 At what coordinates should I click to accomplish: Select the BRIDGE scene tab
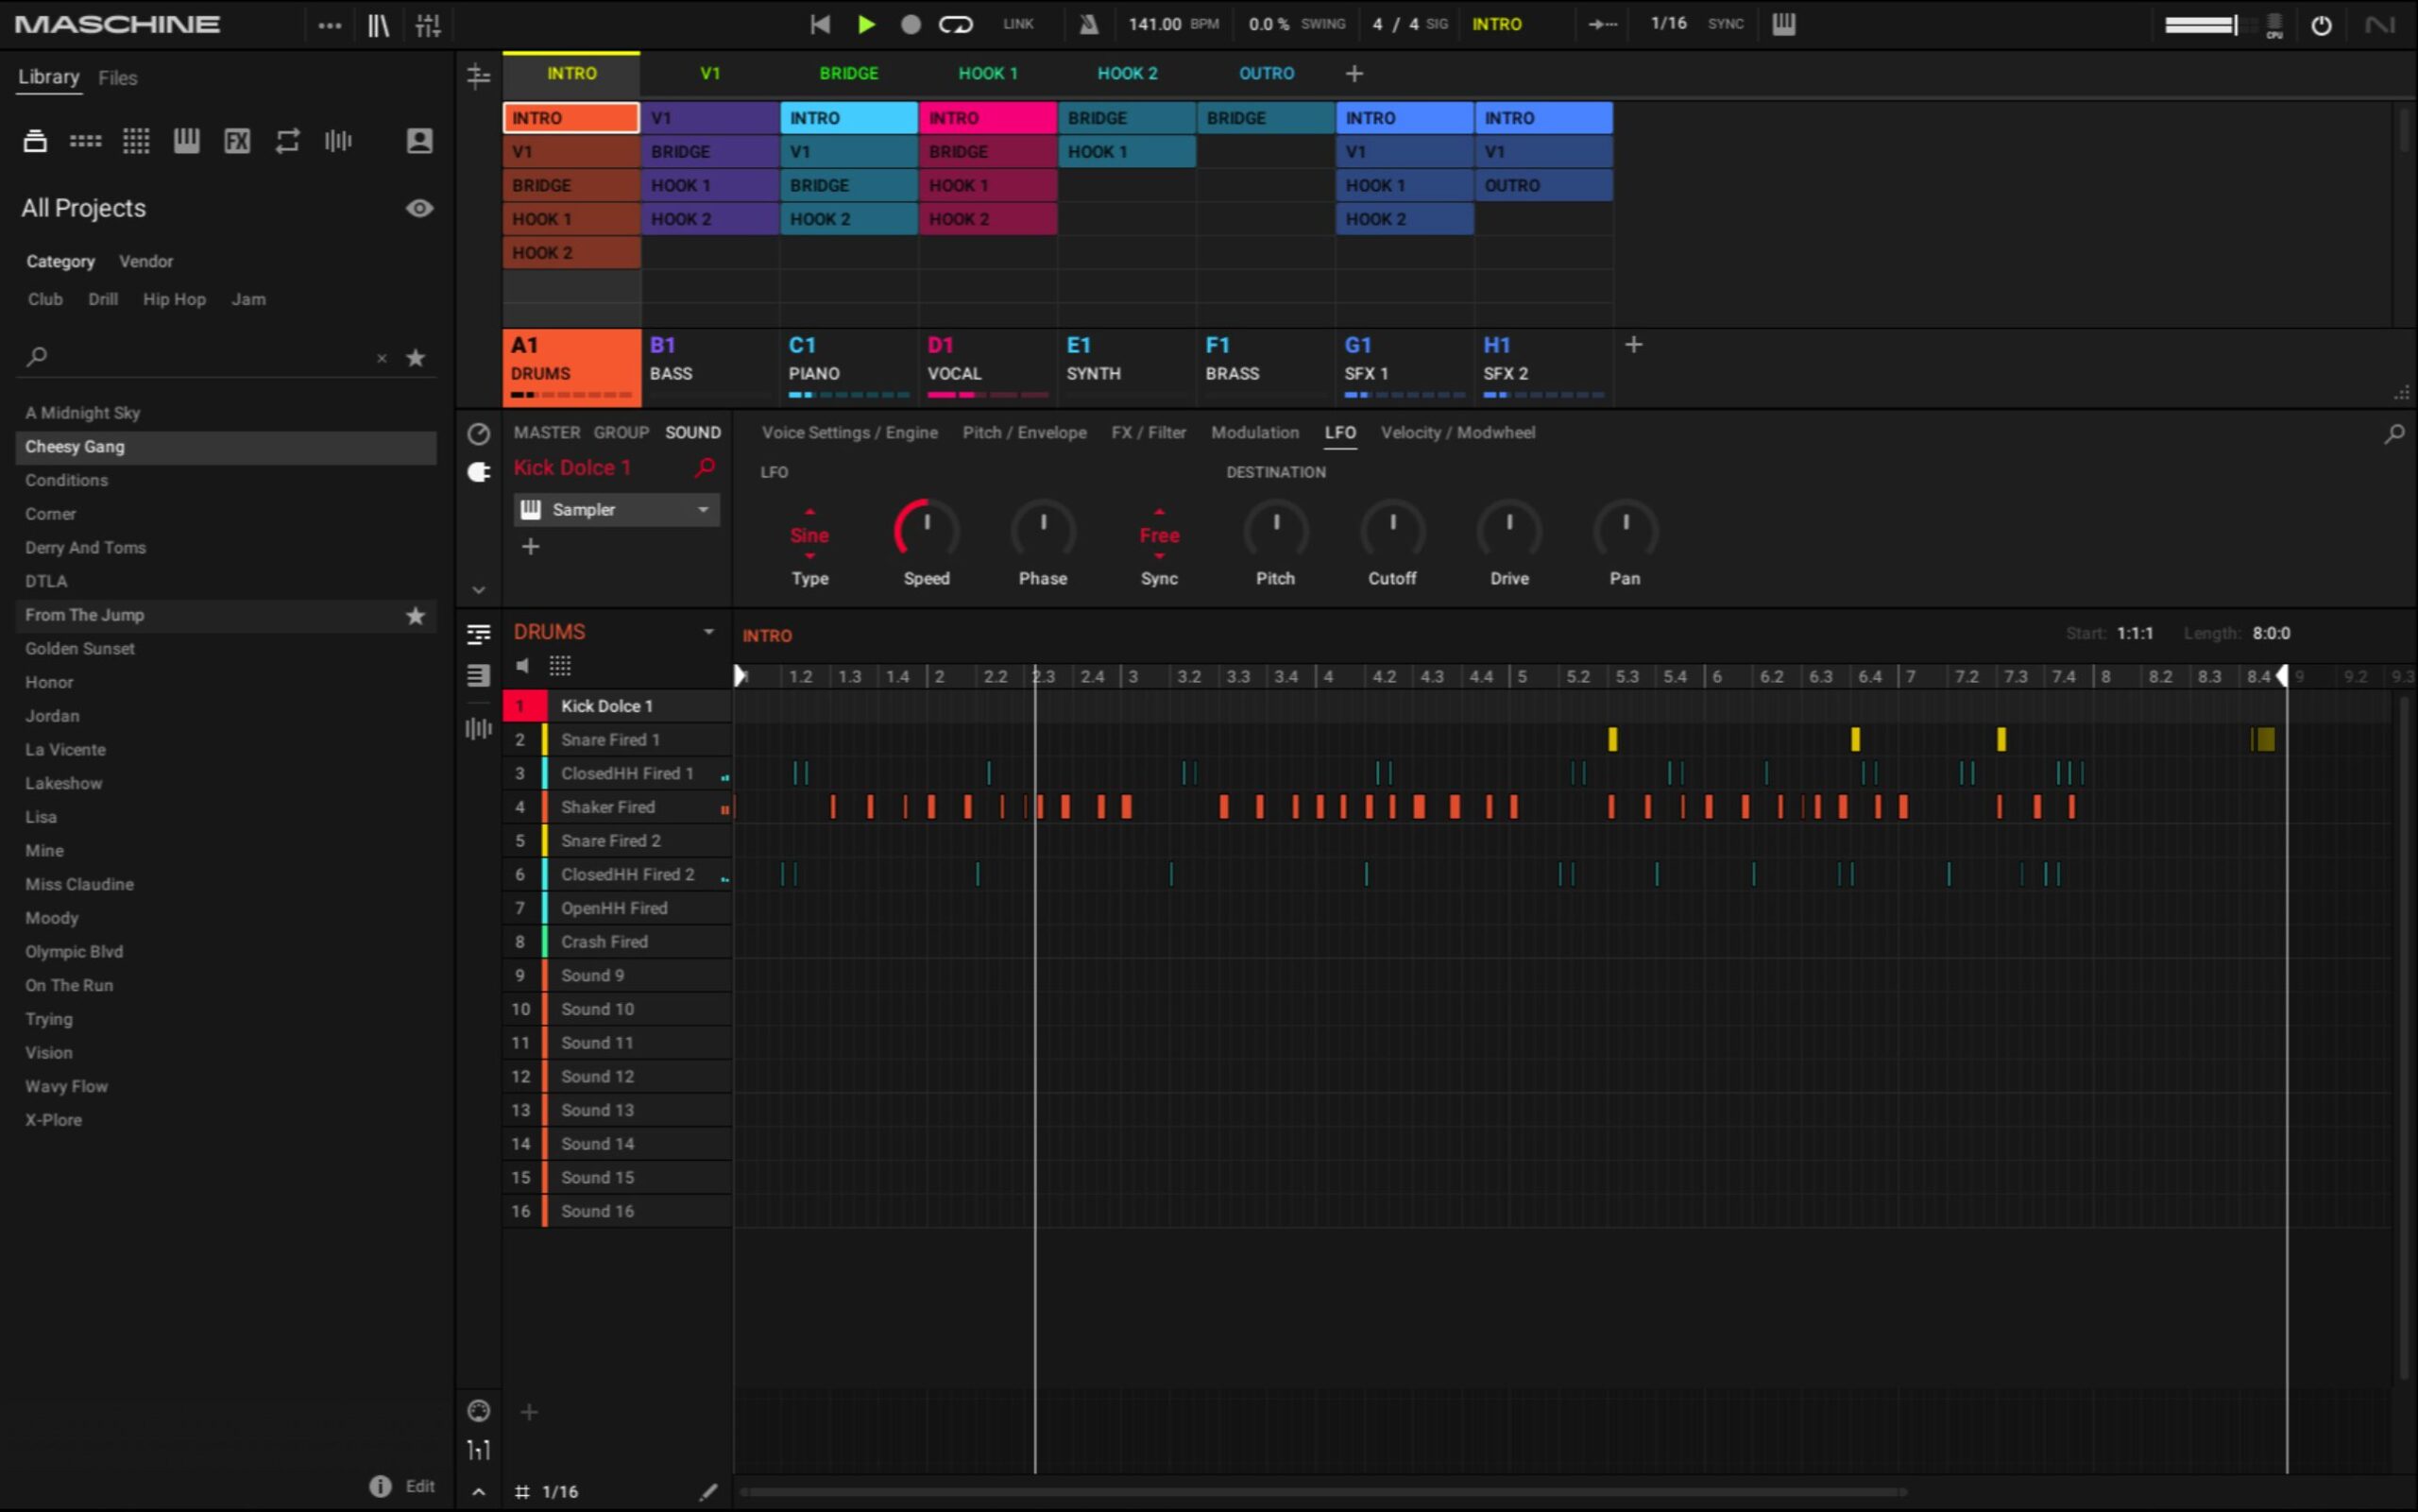click(x=849, y=73)
